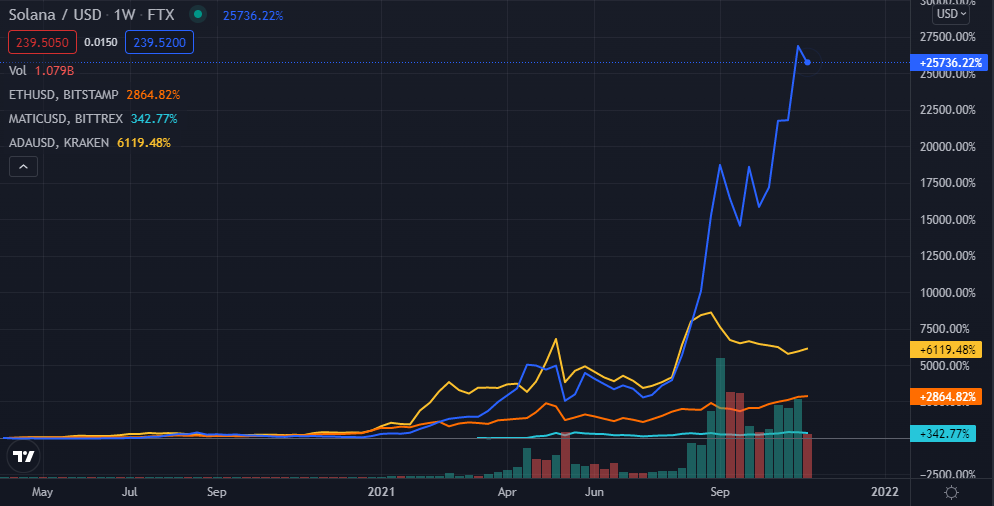994x506 pixels.
Task: Click the 20000.00% scale label
Action: tap(948, 146)
